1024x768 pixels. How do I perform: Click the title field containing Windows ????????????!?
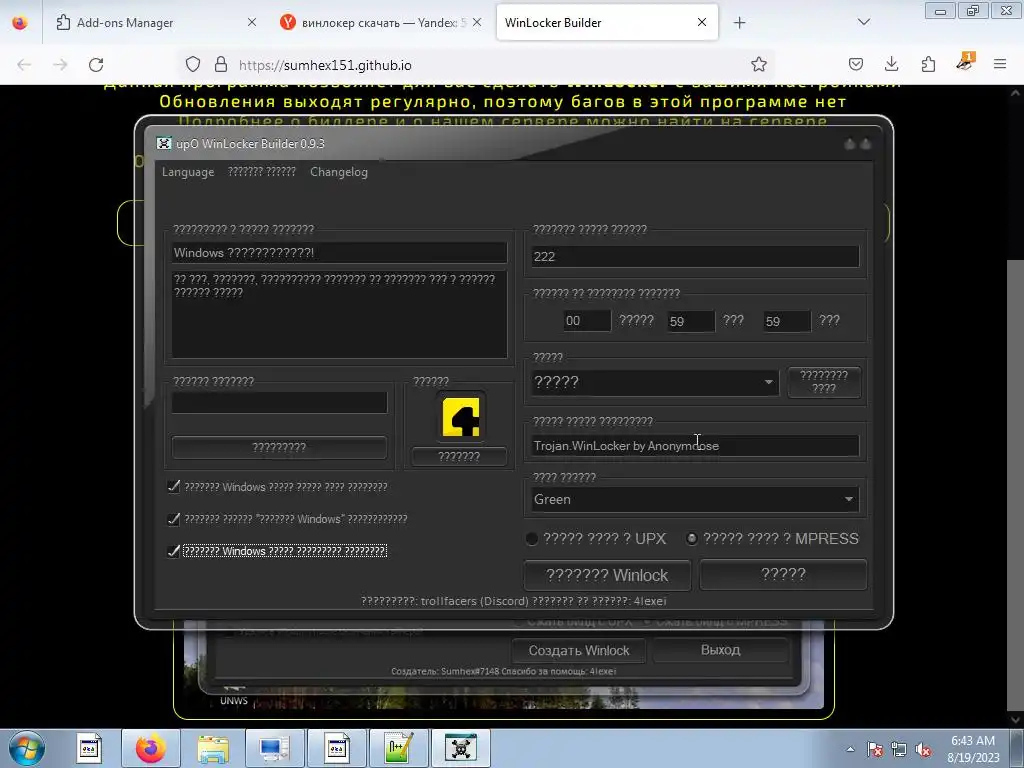339,253
